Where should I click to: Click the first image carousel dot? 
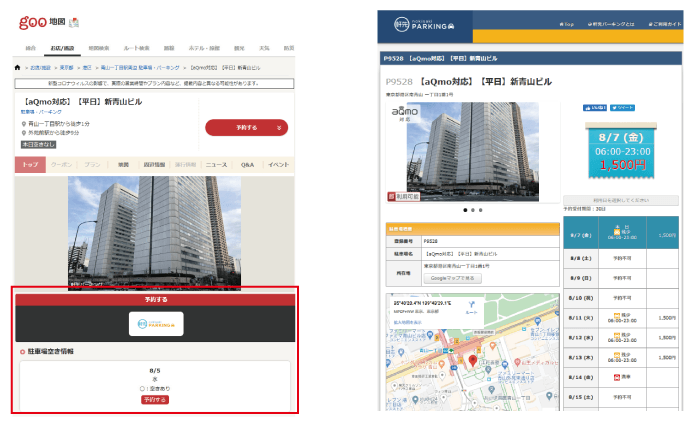pyautogui.click(x=465, y=210)
